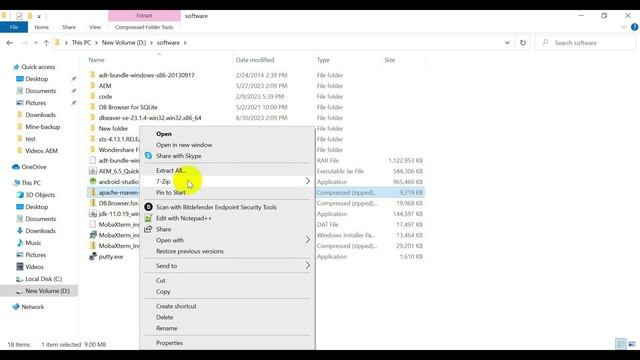The height and width of the screenshot is (360, 640).
Task: Open the File tab
Action: (x=14, y=27)
